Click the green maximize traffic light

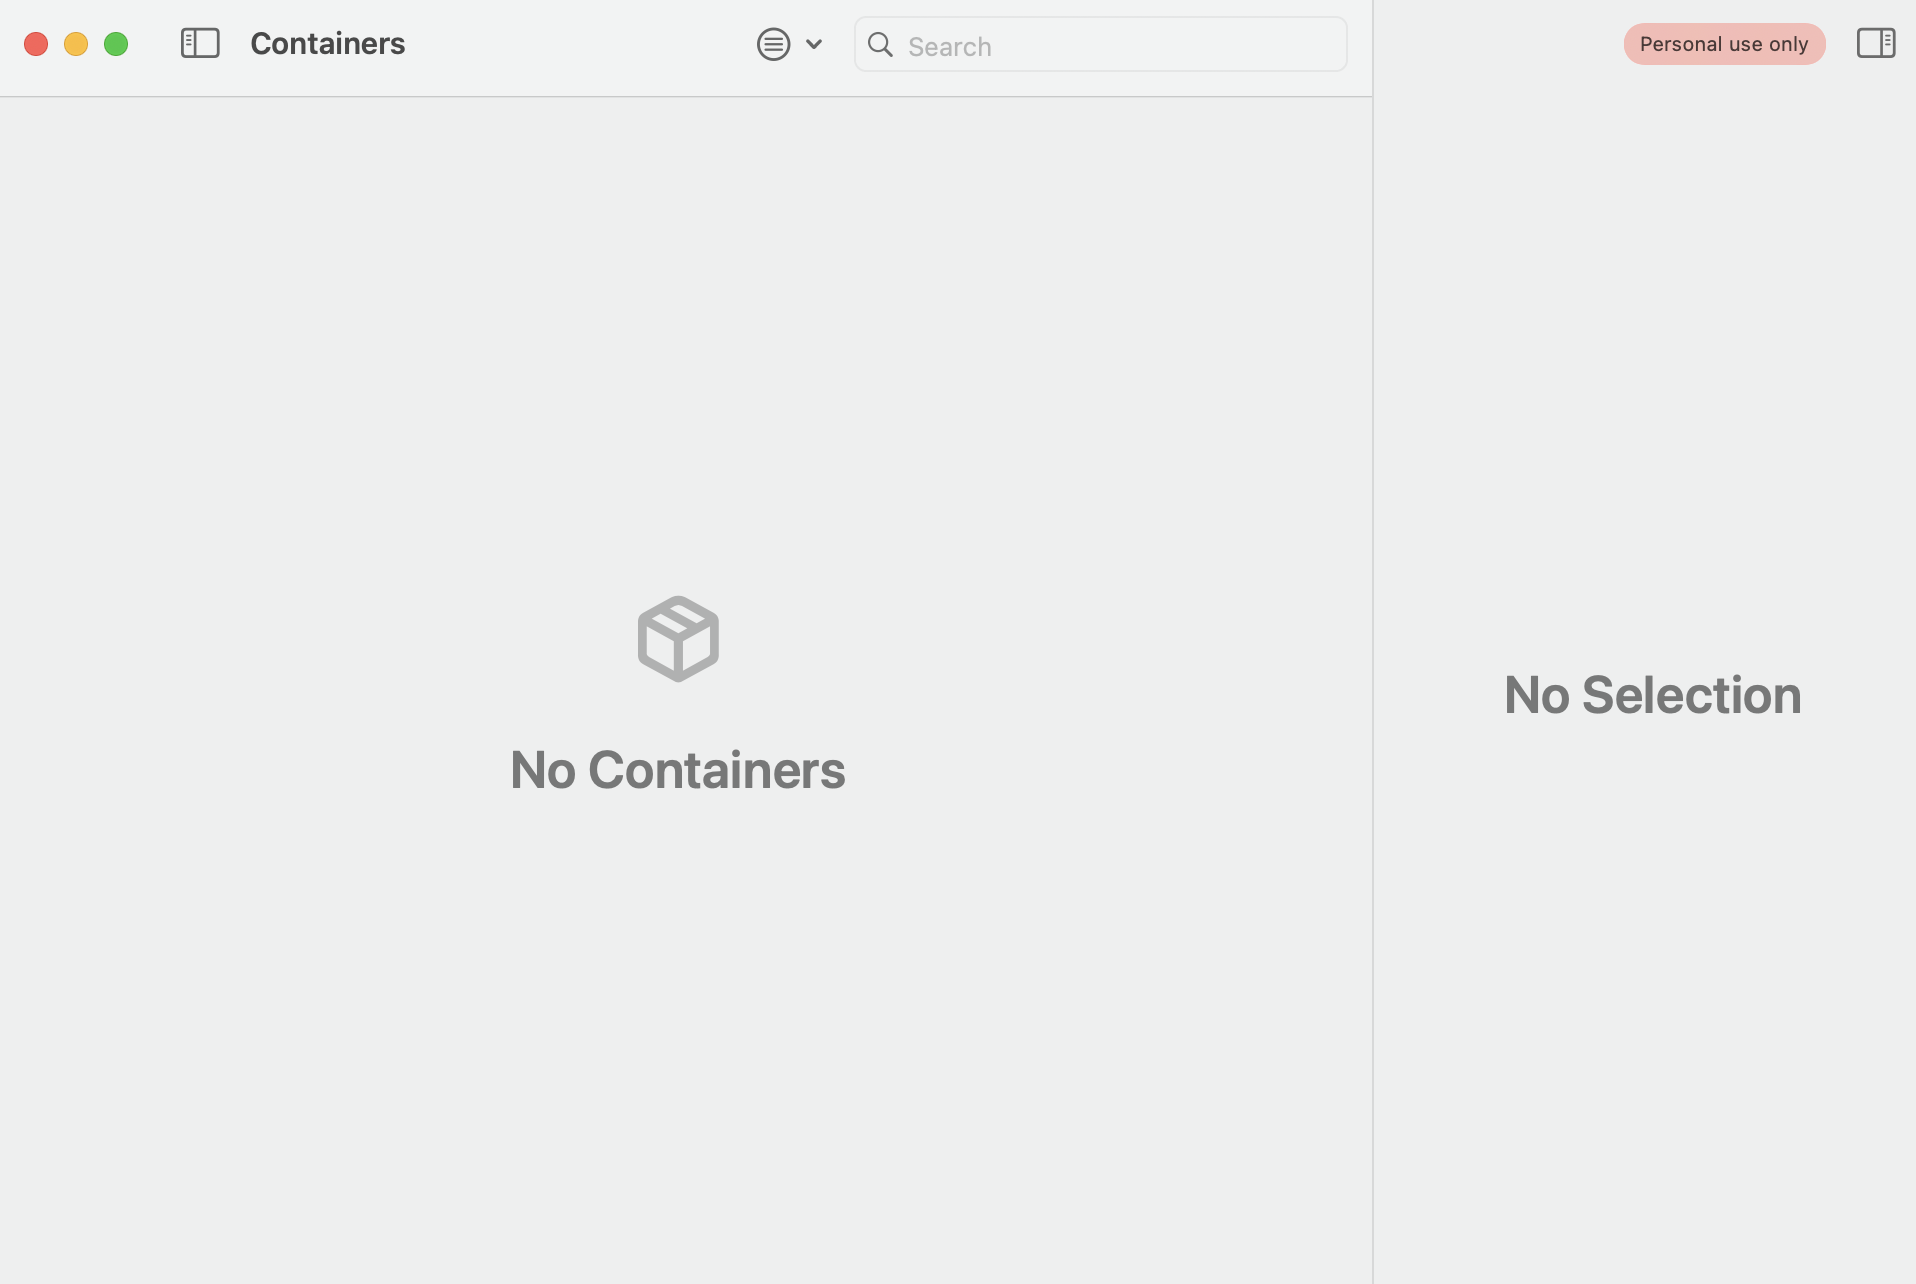116,43
